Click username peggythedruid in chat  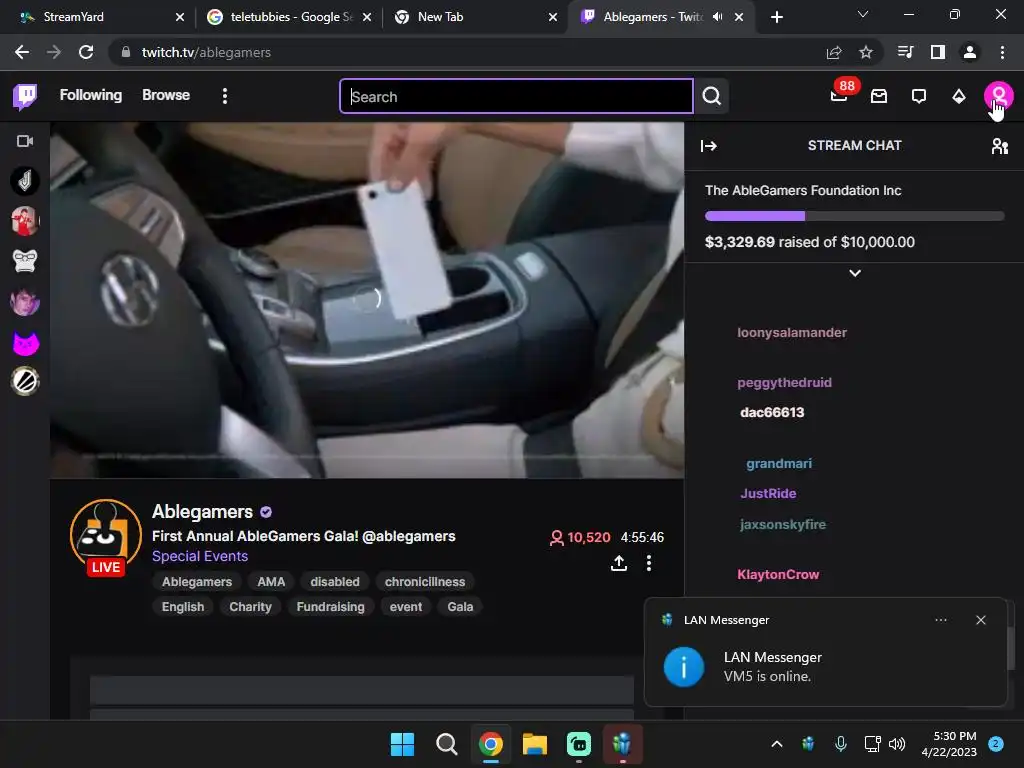click(x=784, y=383)
